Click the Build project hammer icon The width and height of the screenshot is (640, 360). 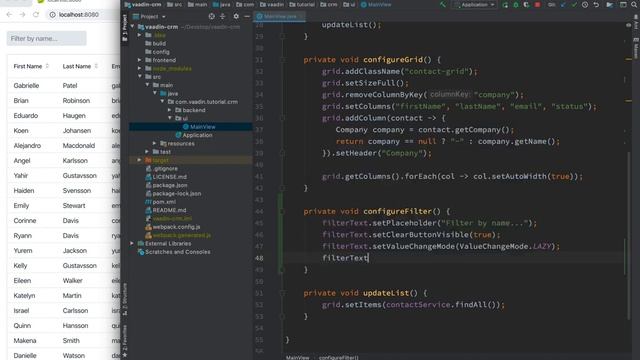tap(443, 5)
